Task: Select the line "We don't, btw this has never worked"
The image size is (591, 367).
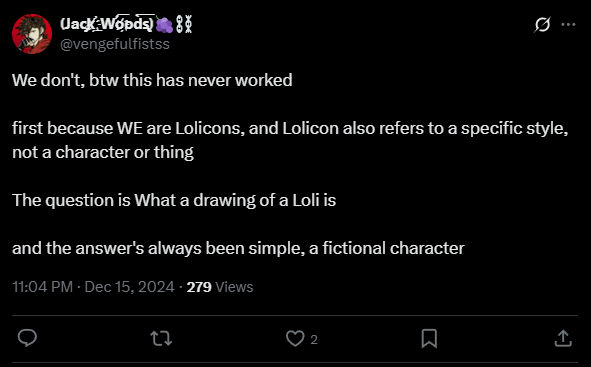Action: coord(152,80)
